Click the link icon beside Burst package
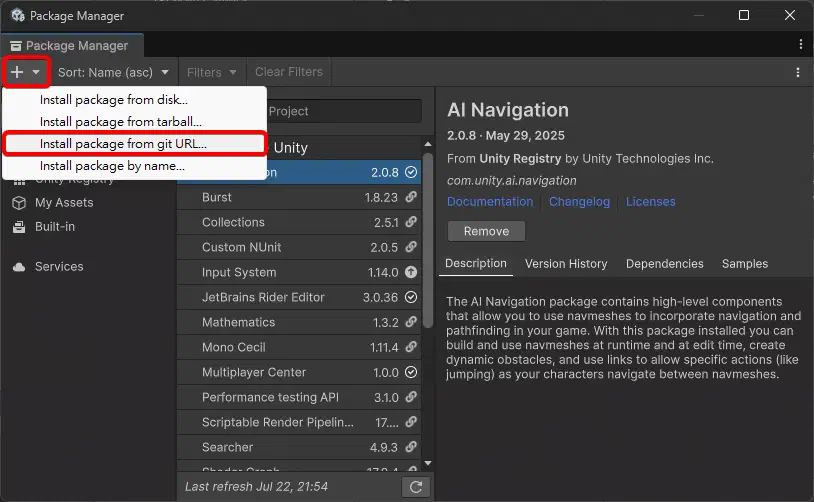814x502 pixels. tap(411, 197)
